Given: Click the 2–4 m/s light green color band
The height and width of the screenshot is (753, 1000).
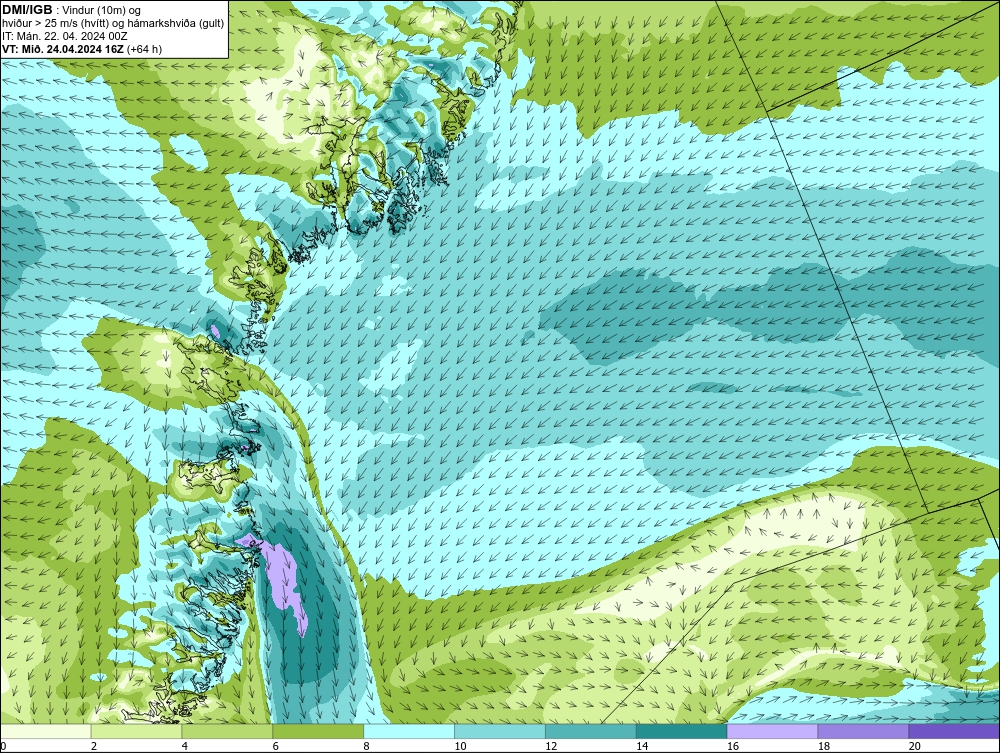Looking at the screenshot, I should click(136, 731).
